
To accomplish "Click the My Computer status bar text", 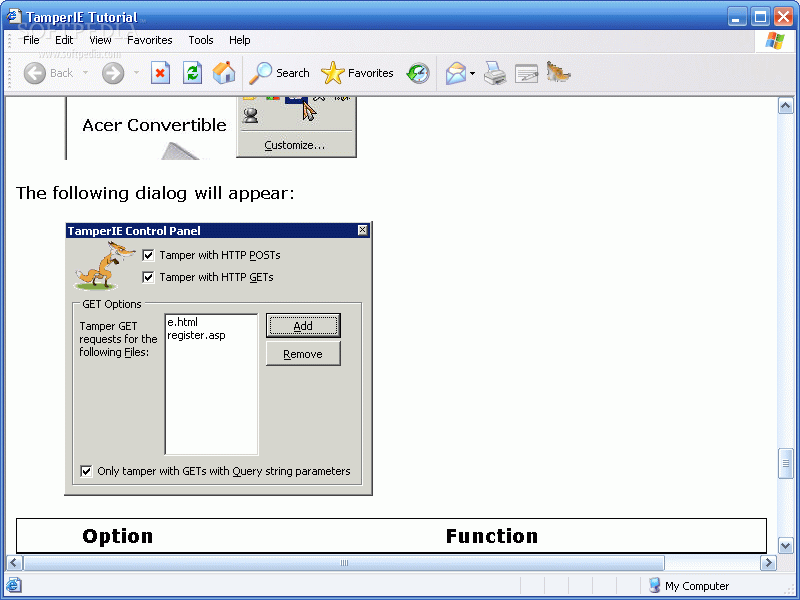I will click(x=697, y=586).
